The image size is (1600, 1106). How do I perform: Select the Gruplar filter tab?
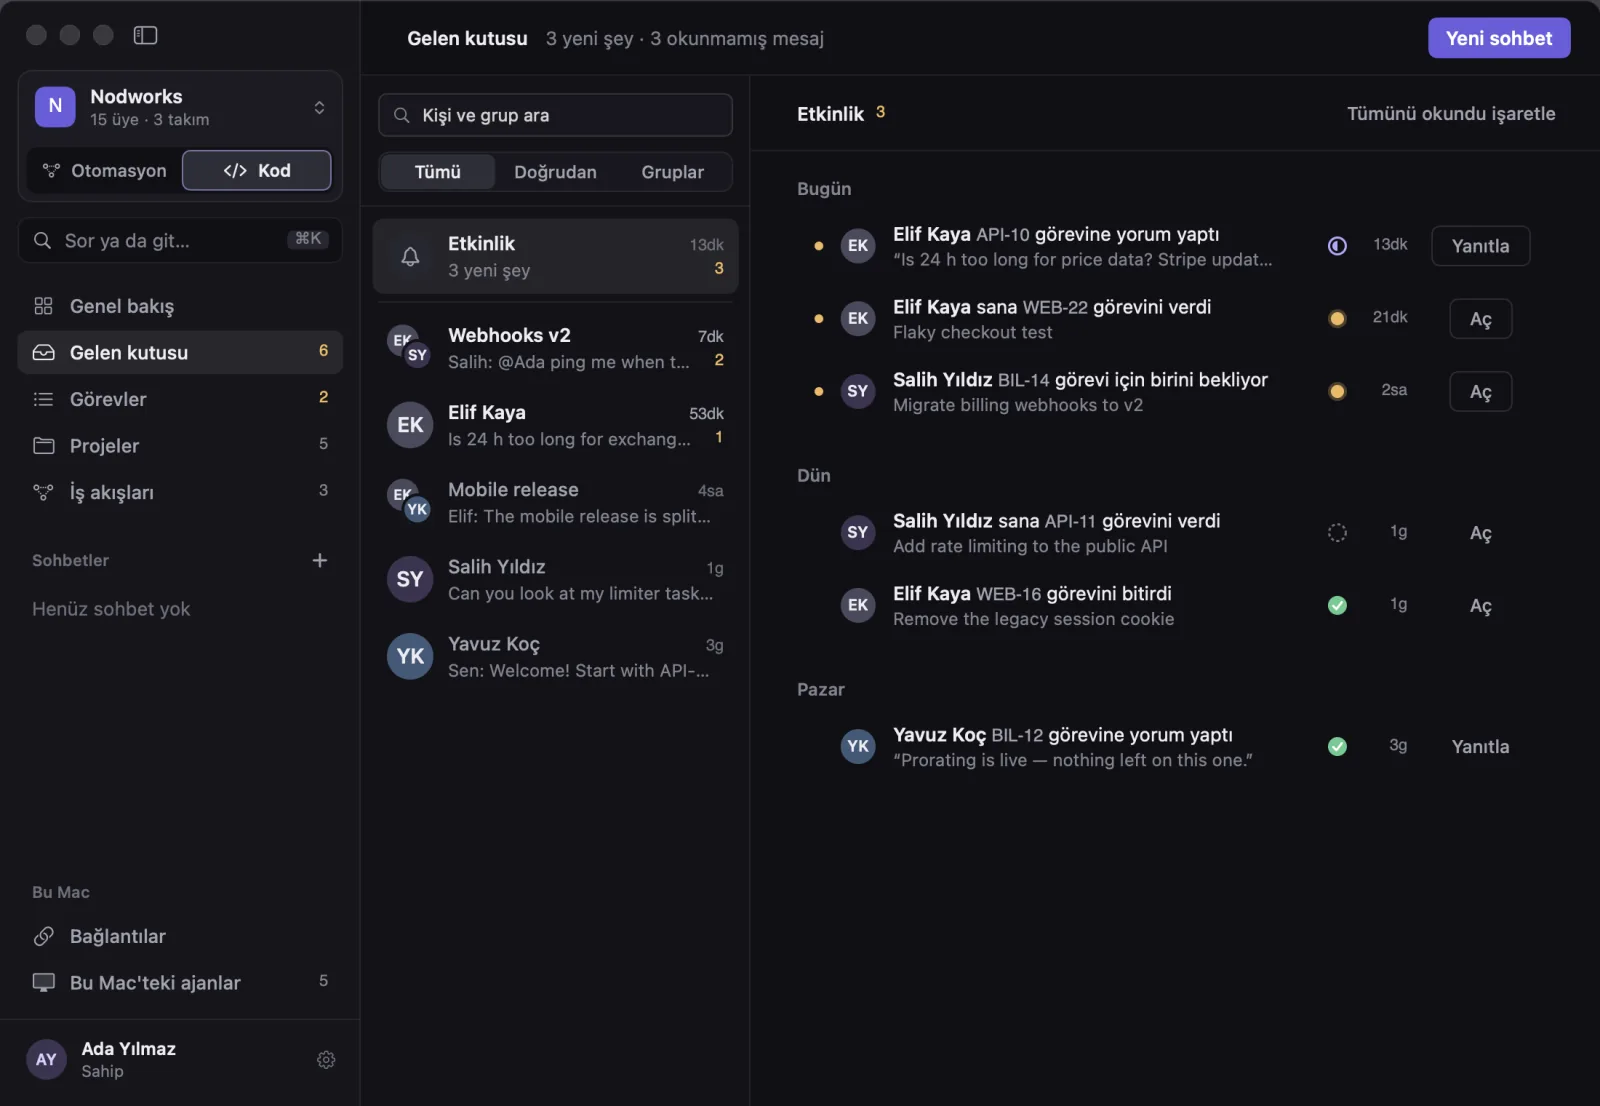(672, 172)
